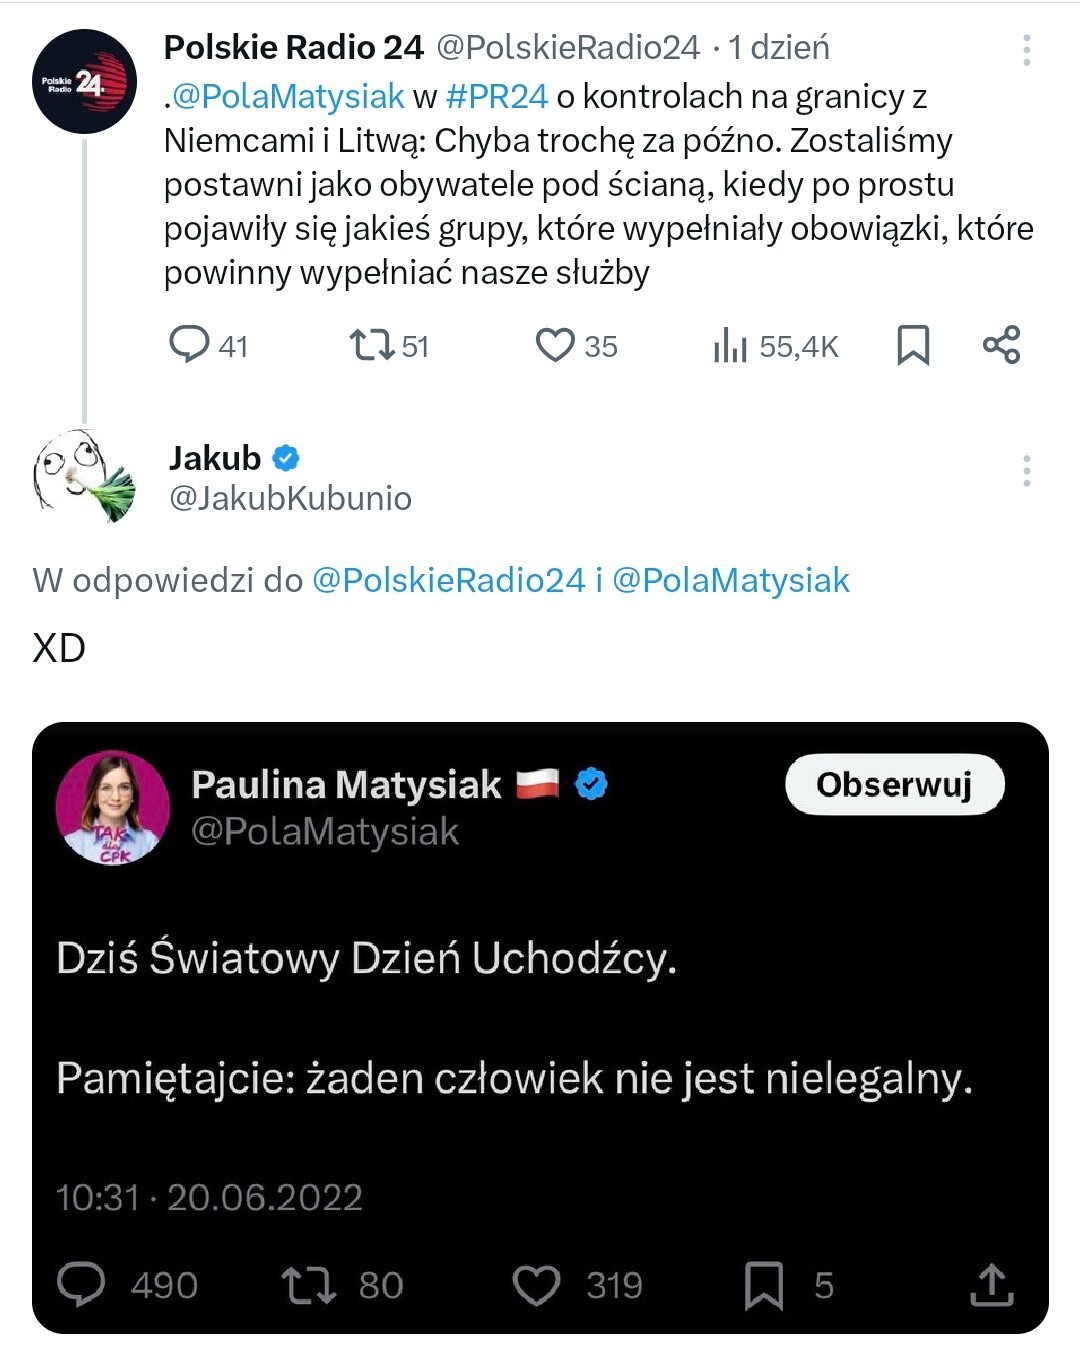Image resolution: width=1080 pixels, height=1362 pixels.
Task: Share the Polskie Radio 24 tweet
Action: [1001, 345]
